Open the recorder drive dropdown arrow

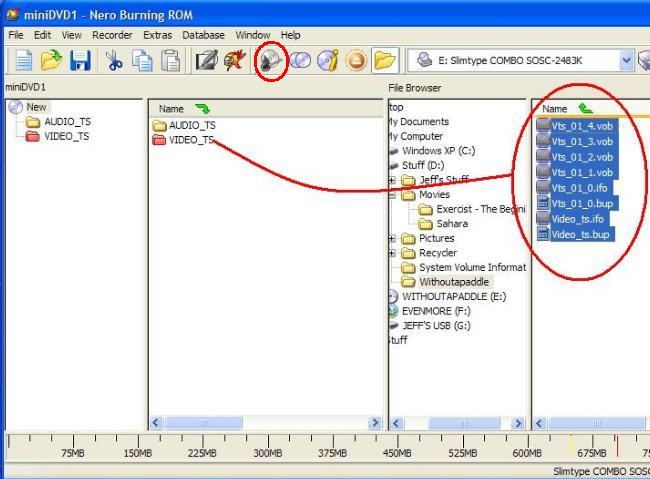click(626, 61)
